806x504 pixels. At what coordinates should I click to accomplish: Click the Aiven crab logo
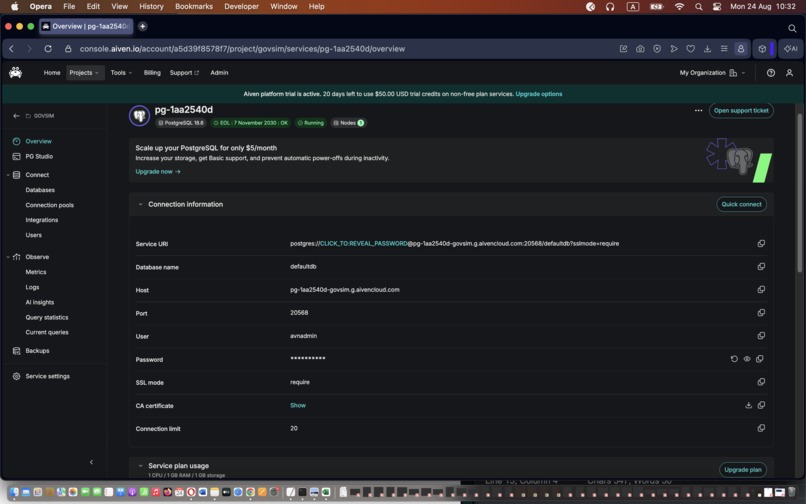[15, 73]
